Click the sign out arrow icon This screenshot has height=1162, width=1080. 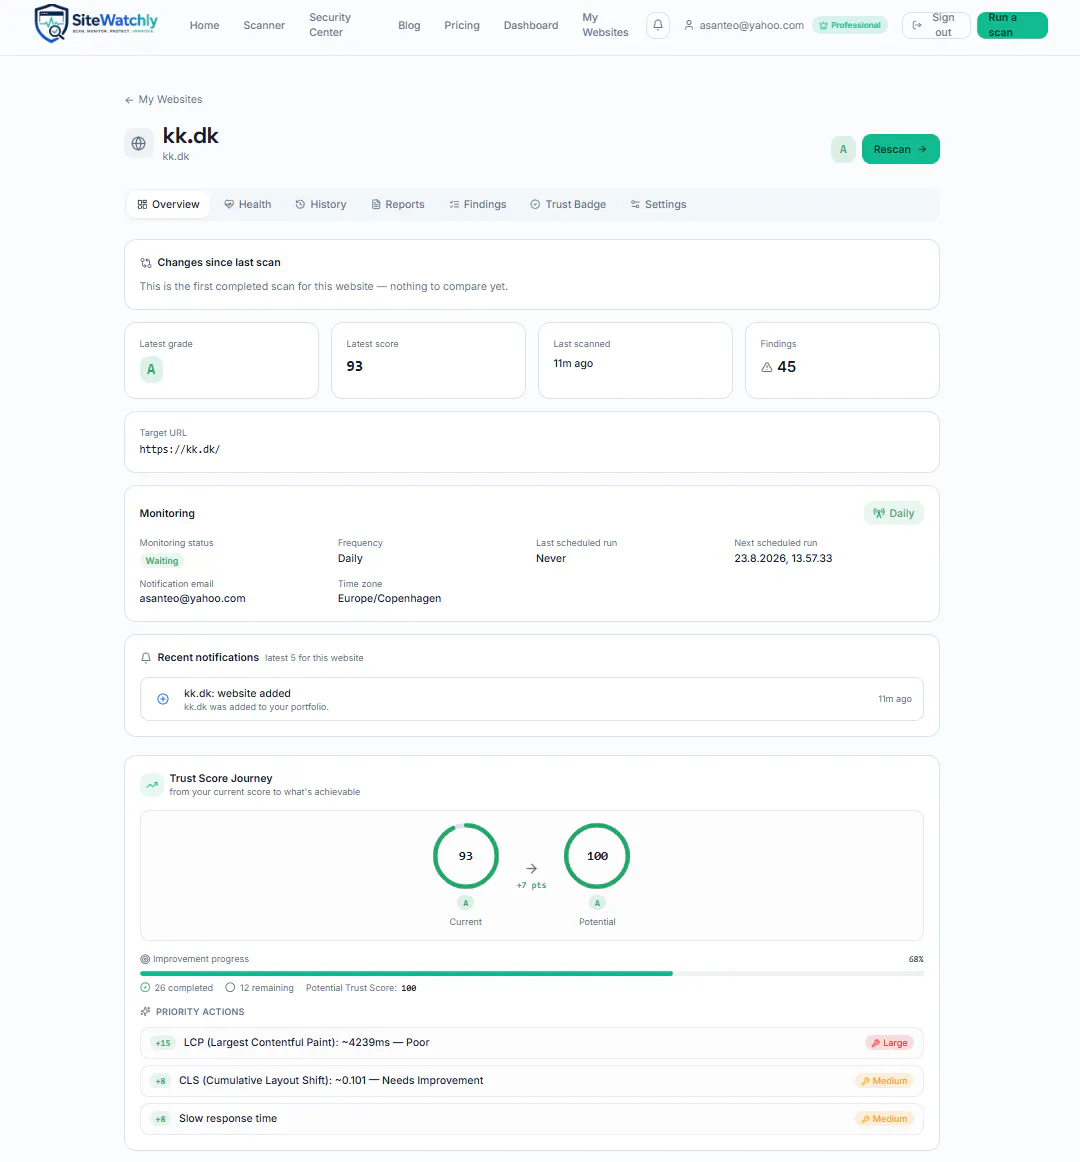[917, 25]
